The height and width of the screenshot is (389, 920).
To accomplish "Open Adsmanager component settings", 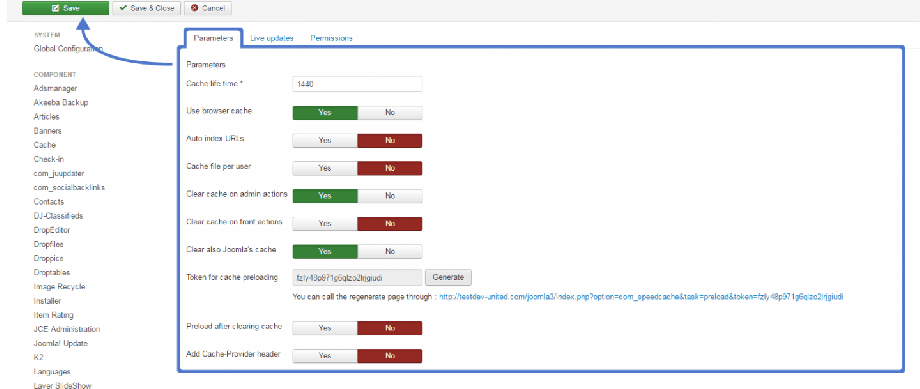I will click(x=56, y=89).
